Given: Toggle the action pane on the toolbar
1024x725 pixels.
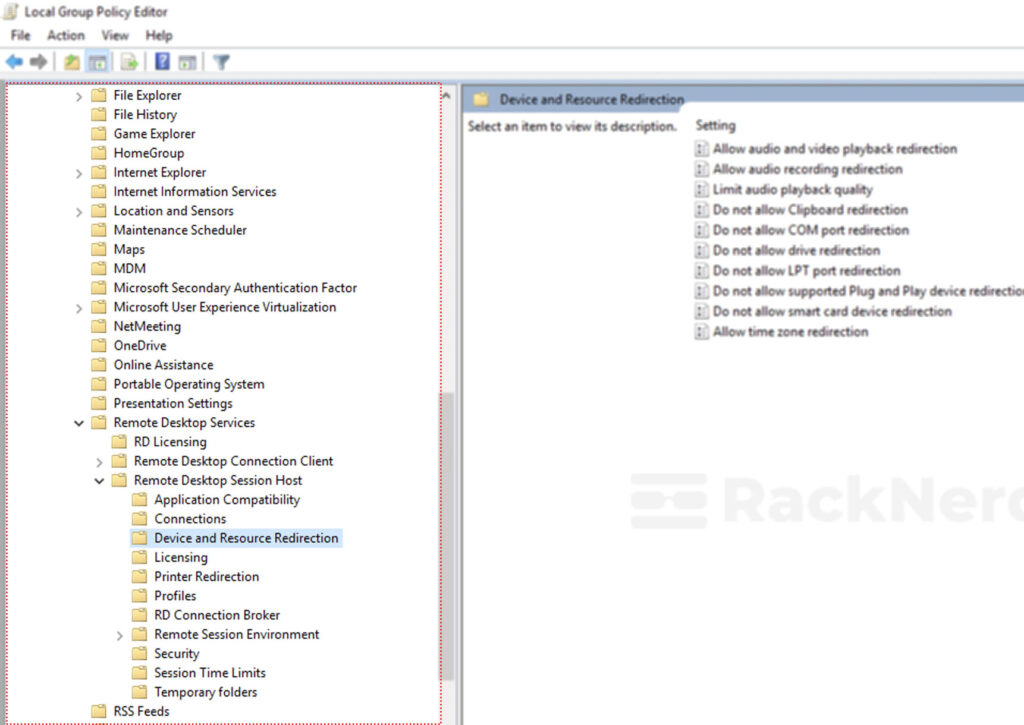Looking at the screenshot, I should point(186,61).
